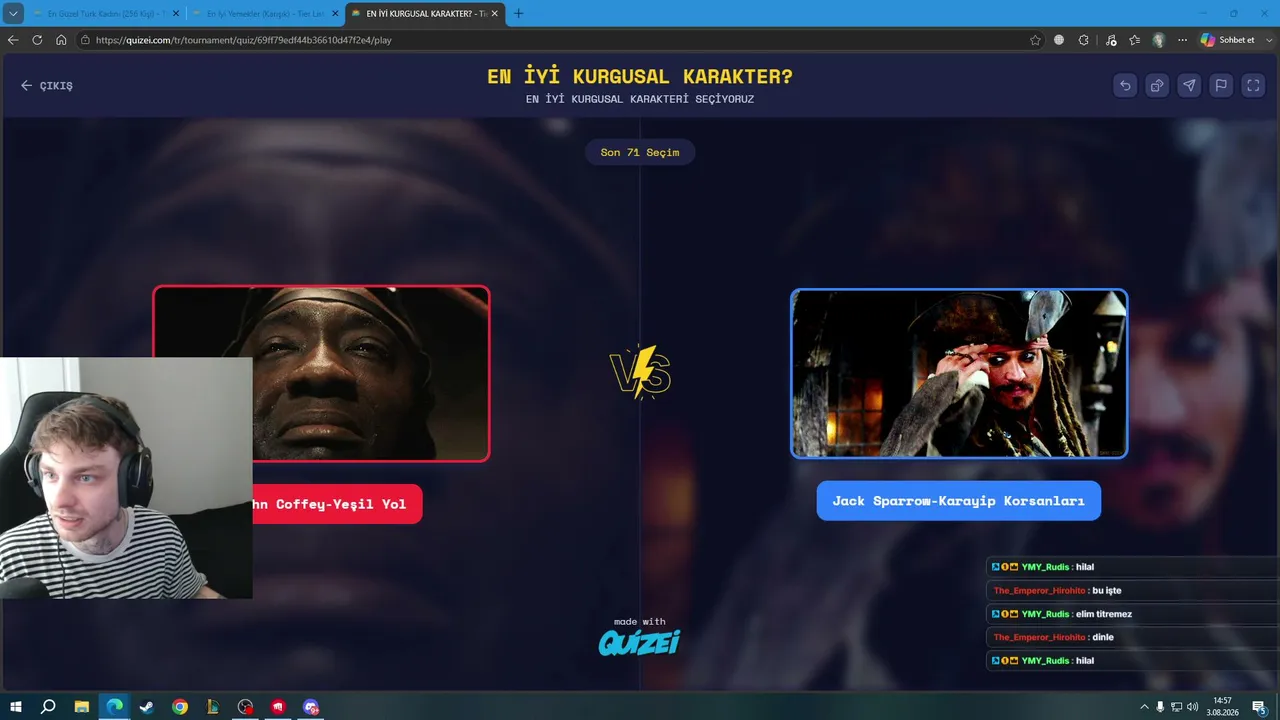The image size is (1280, 720).
Task: Click YMY_Rudis's chat message elim titremez
Action: pos(1131,614)
